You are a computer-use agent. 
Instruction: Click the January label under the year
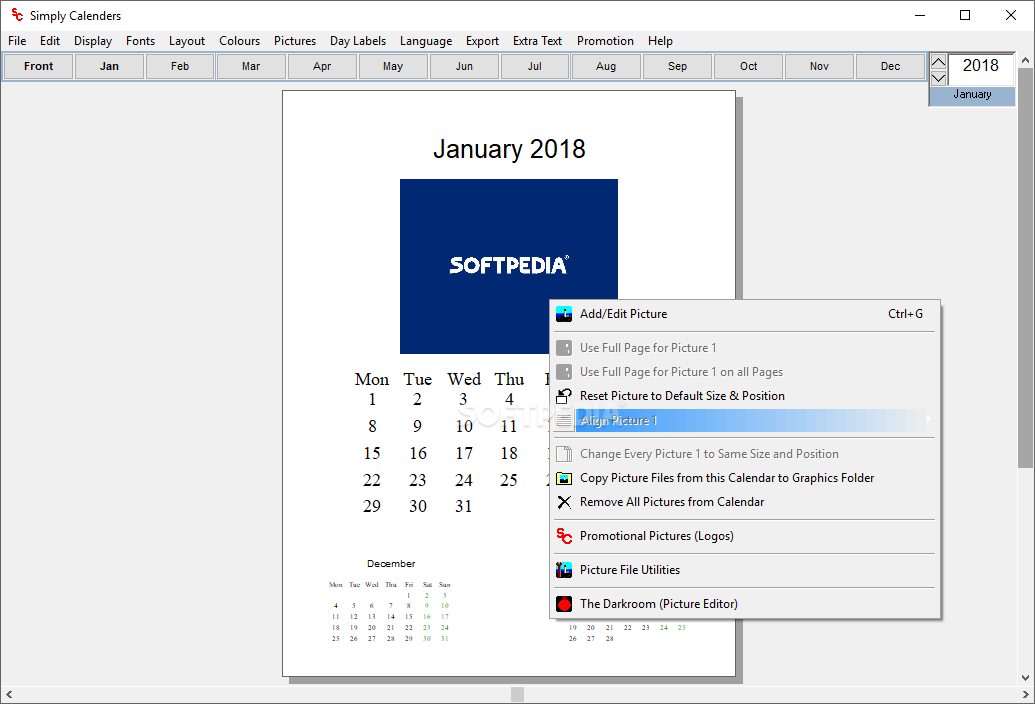972,94
